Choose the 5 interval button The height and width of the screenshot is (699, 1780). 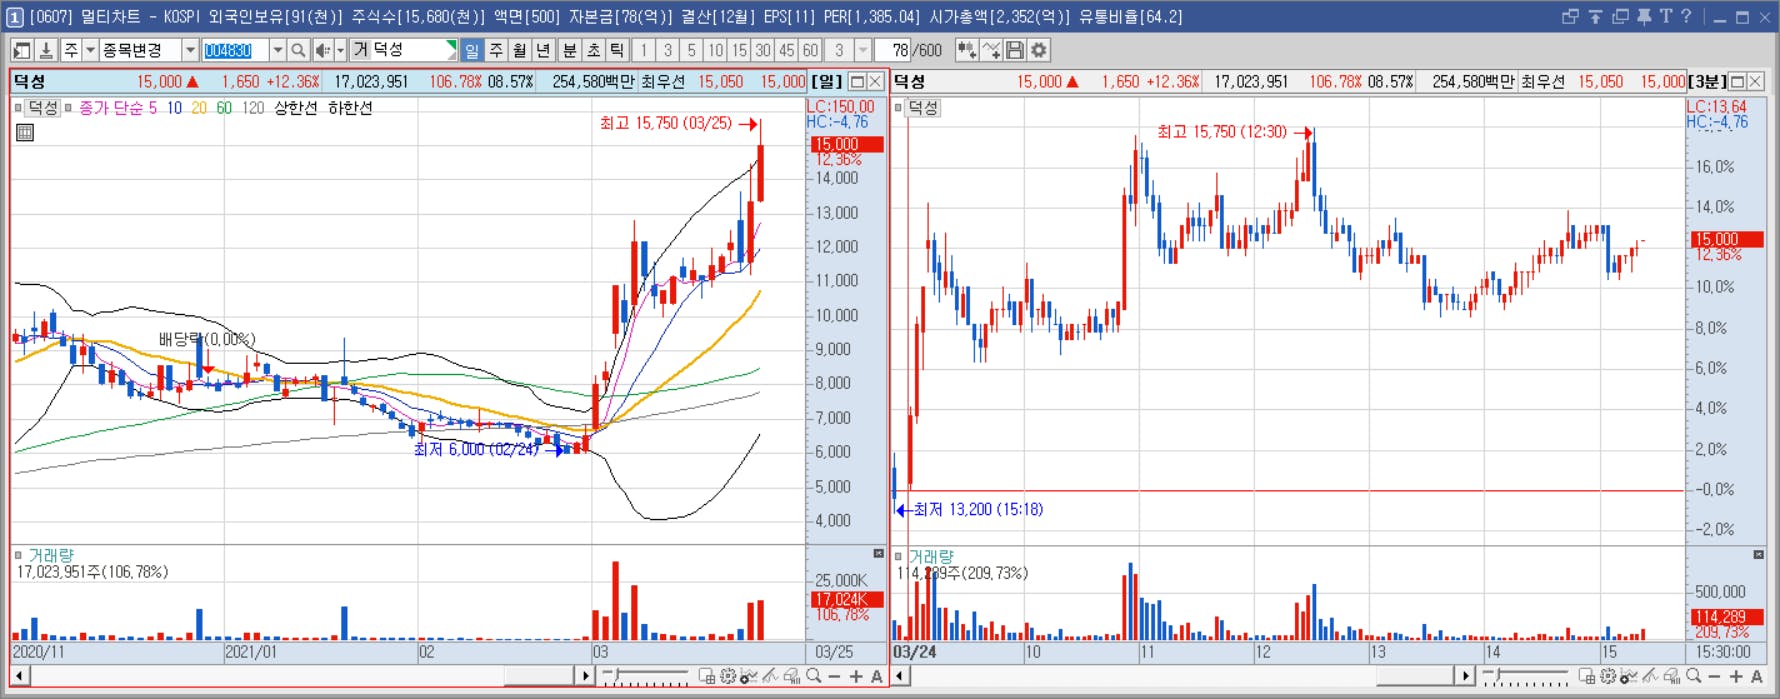click(x=692, y=50)
